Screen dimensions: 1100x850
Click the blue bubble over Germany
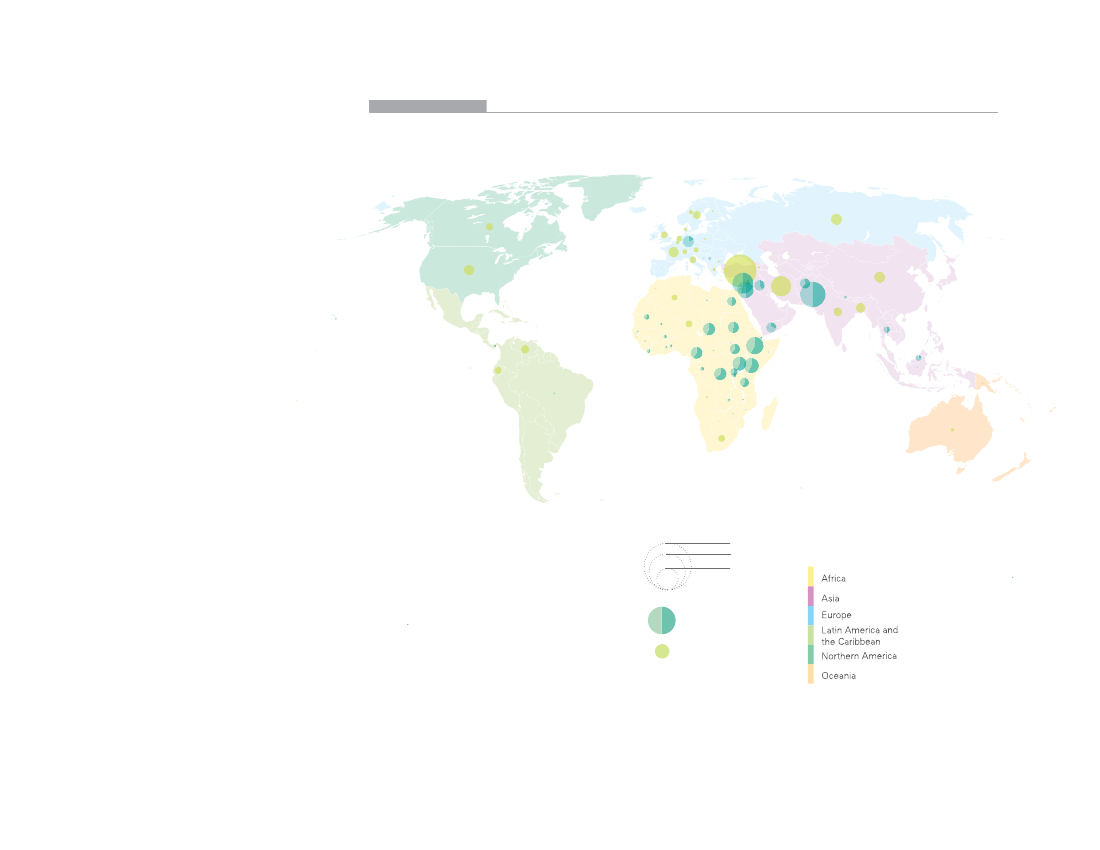tap(688, 241)
